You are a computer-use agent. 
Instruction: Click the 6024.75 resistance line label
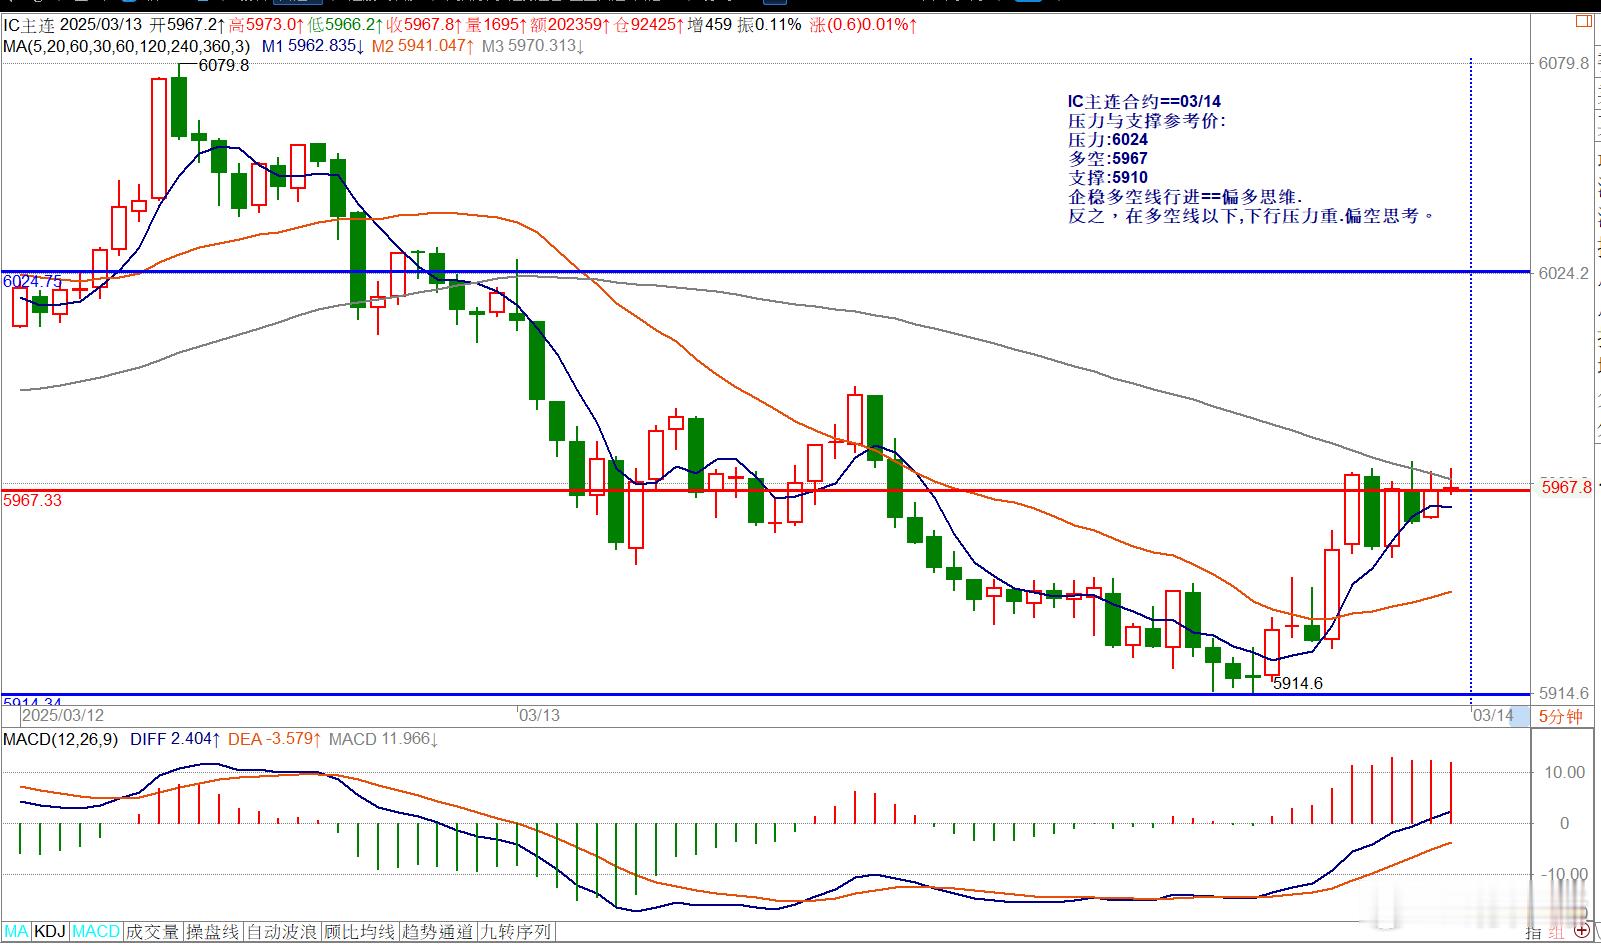(x=33, y=282)
